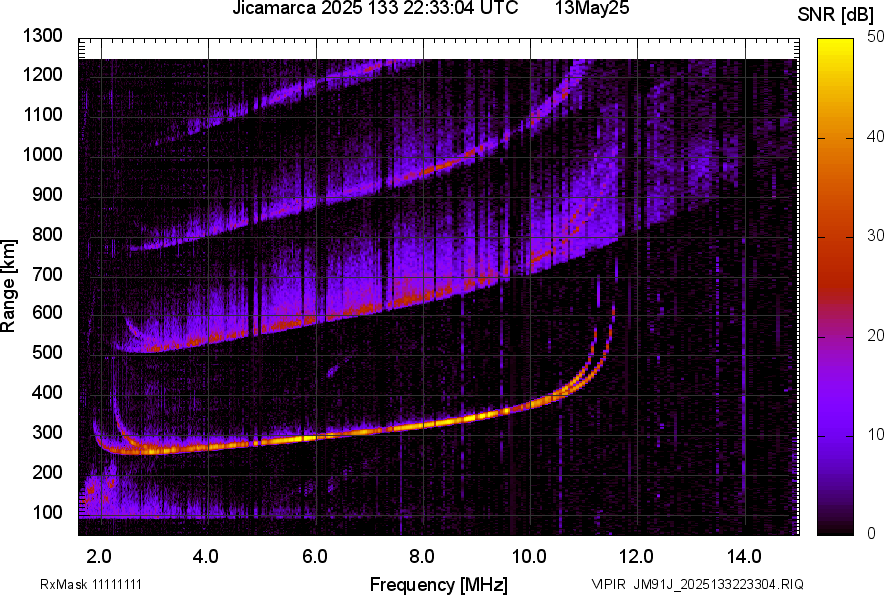The width and height of the screenshot is (884, 595).
Task: Click the 2.0 frequency tick label
Action: (99, 557)
